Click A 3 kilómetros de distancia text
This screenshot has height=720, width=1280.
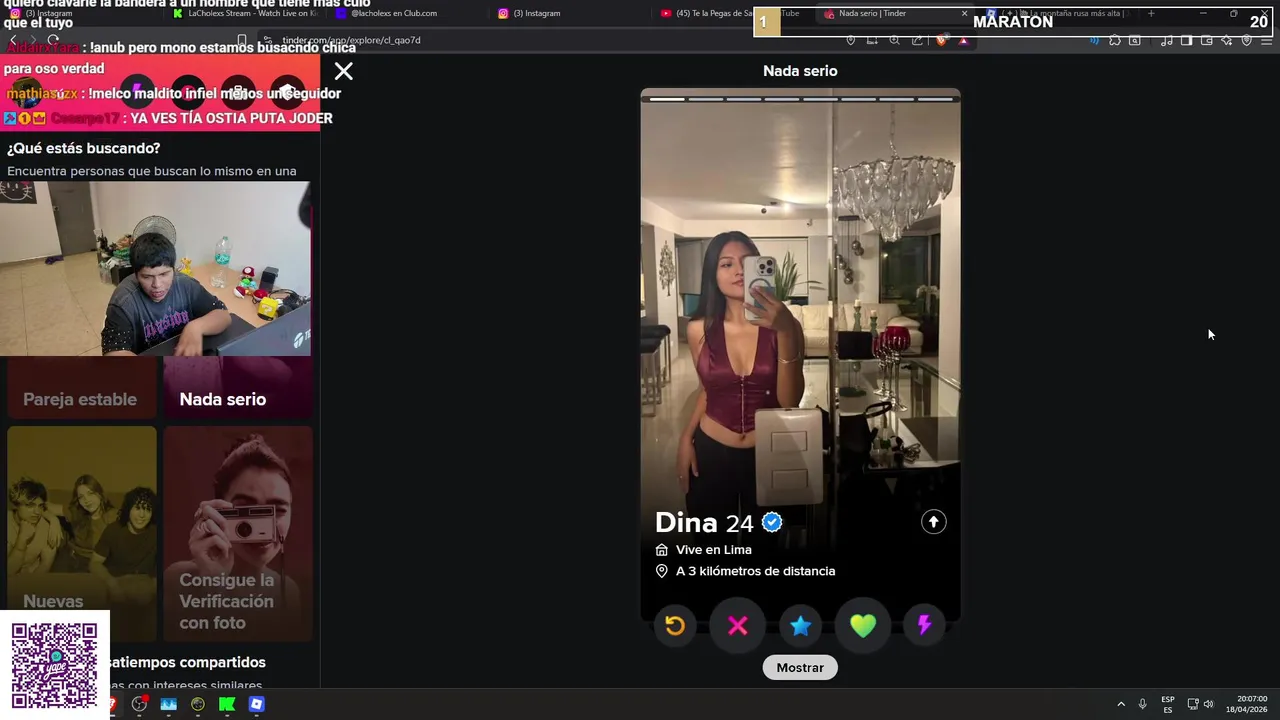tap(755, 571)
